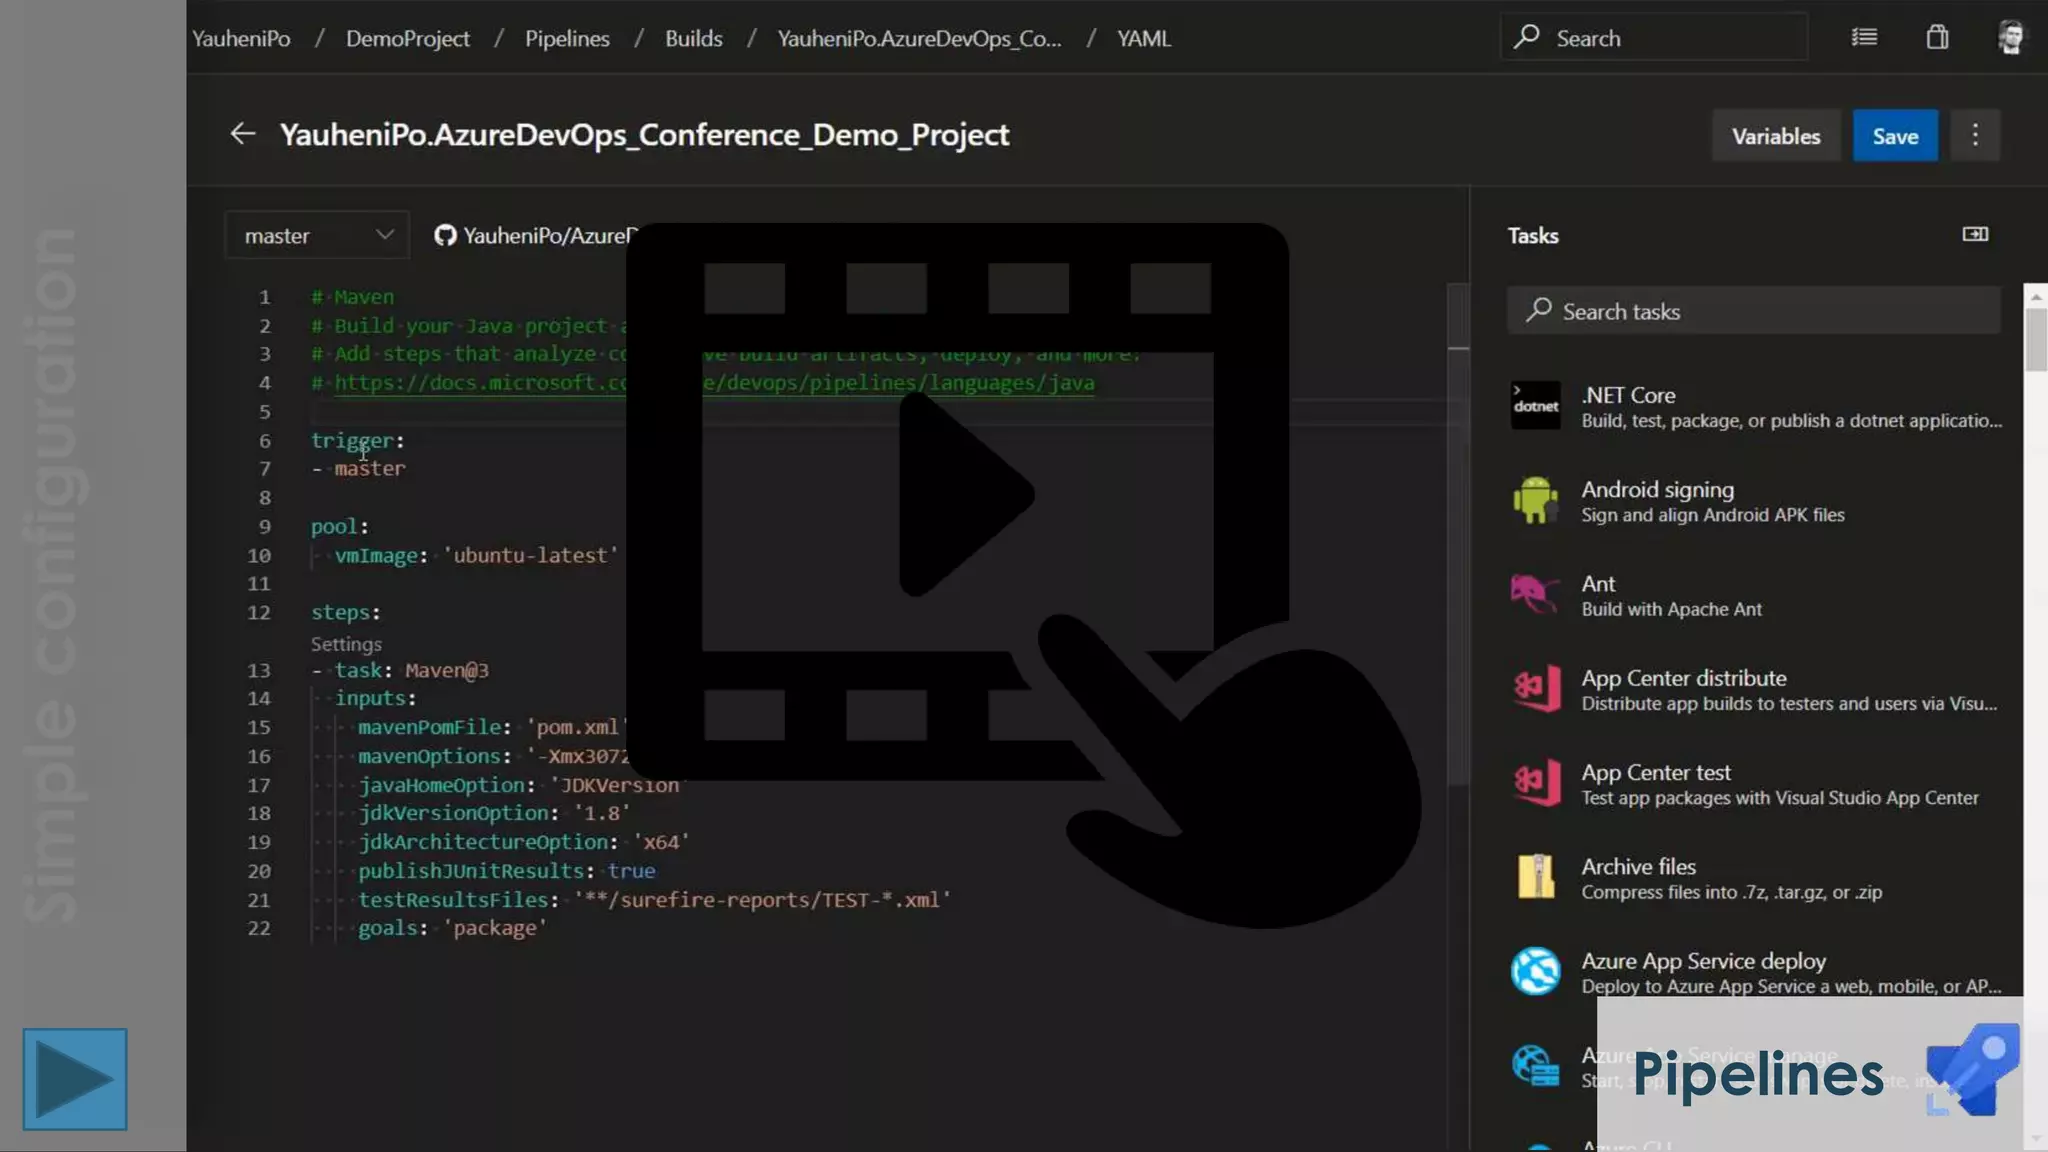
Task: Select the .NET Core task icon
Action: pos(1535,405)
